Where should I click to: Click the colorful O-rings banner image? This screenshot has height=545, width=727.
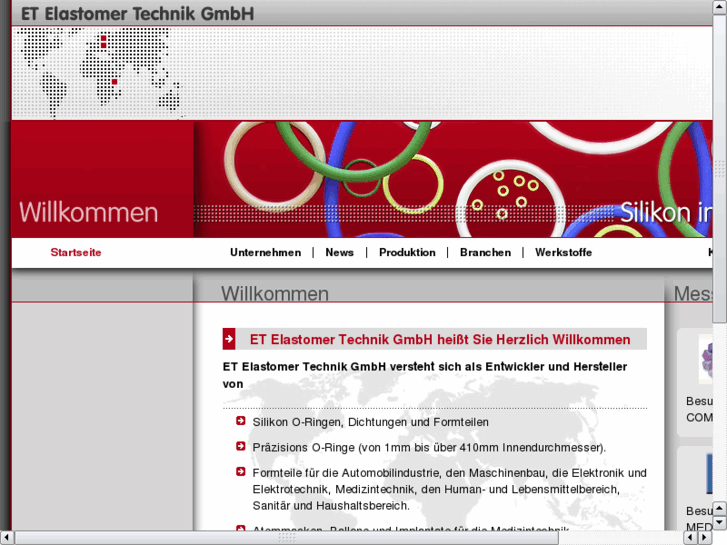pyautogui.click(x=453, y=180)
